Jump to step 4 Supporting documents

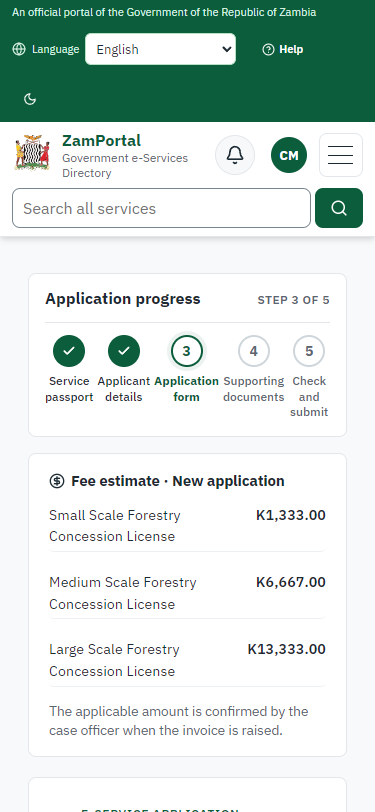(254, 351)
